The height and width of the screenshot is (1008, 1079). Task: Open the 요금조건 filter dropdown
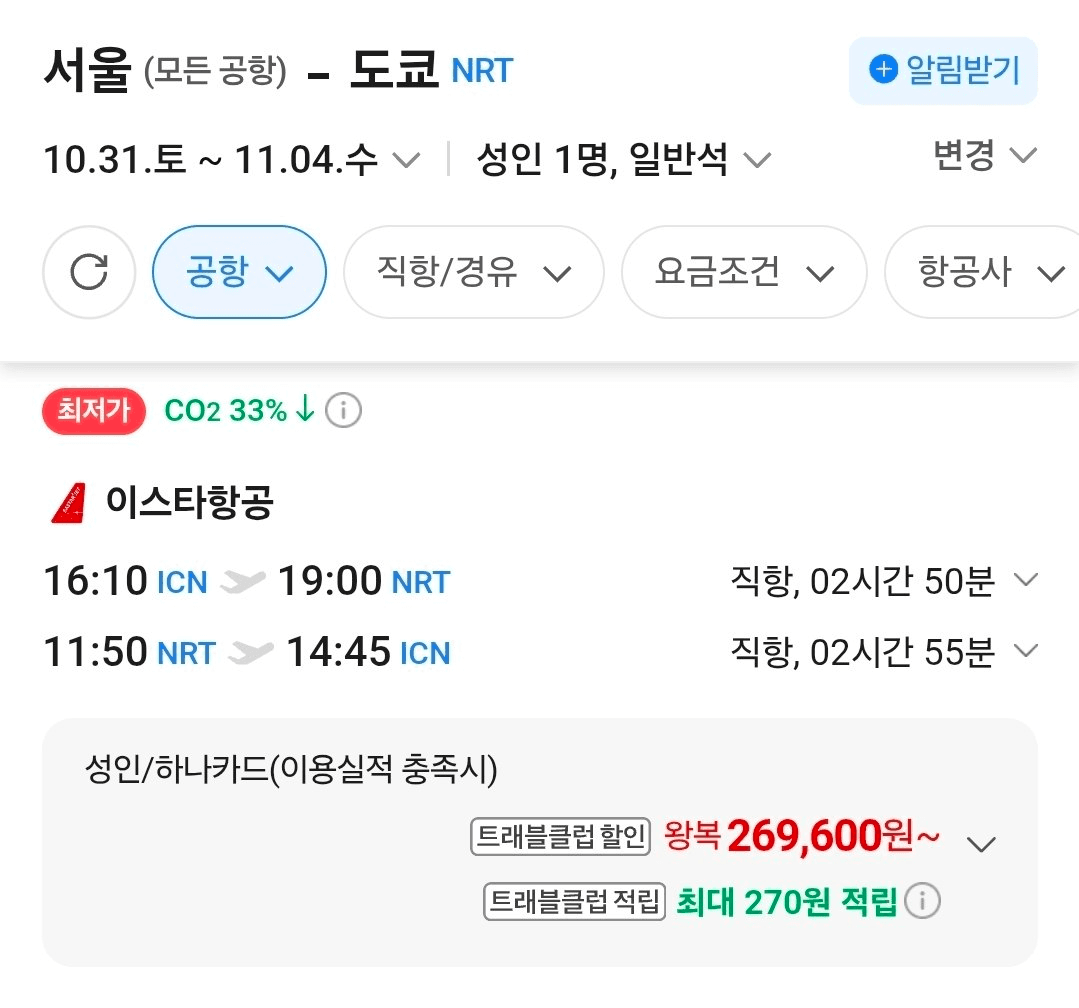point(744,272)
